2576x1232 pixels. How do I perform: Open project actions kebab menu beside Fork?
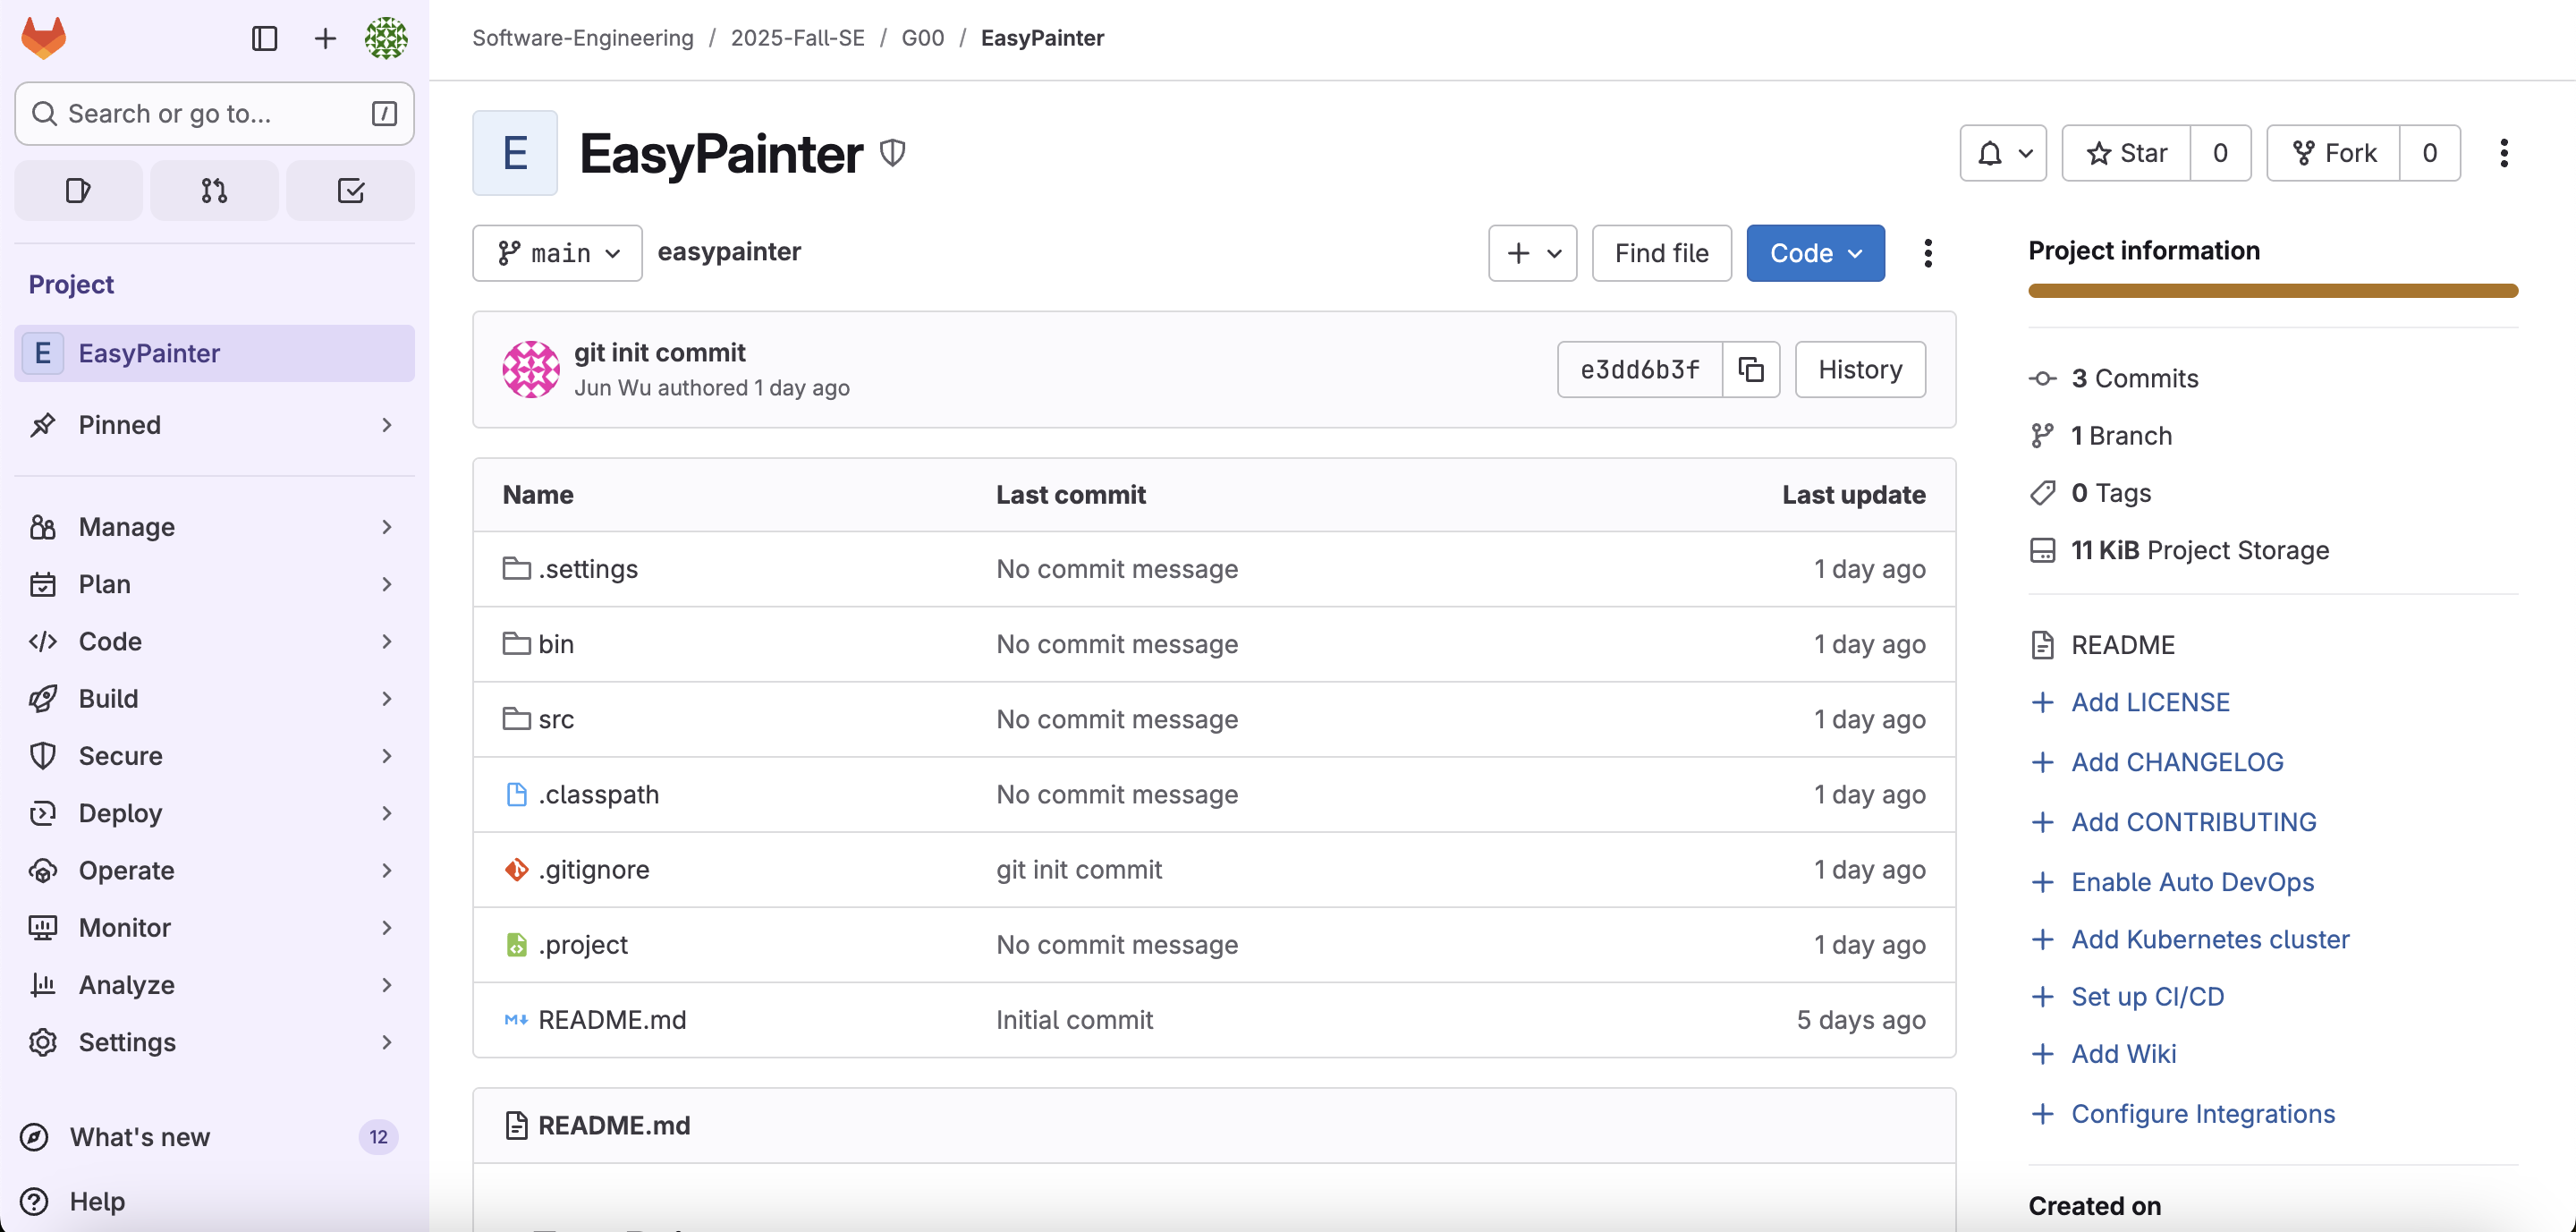click(2503, 153)
